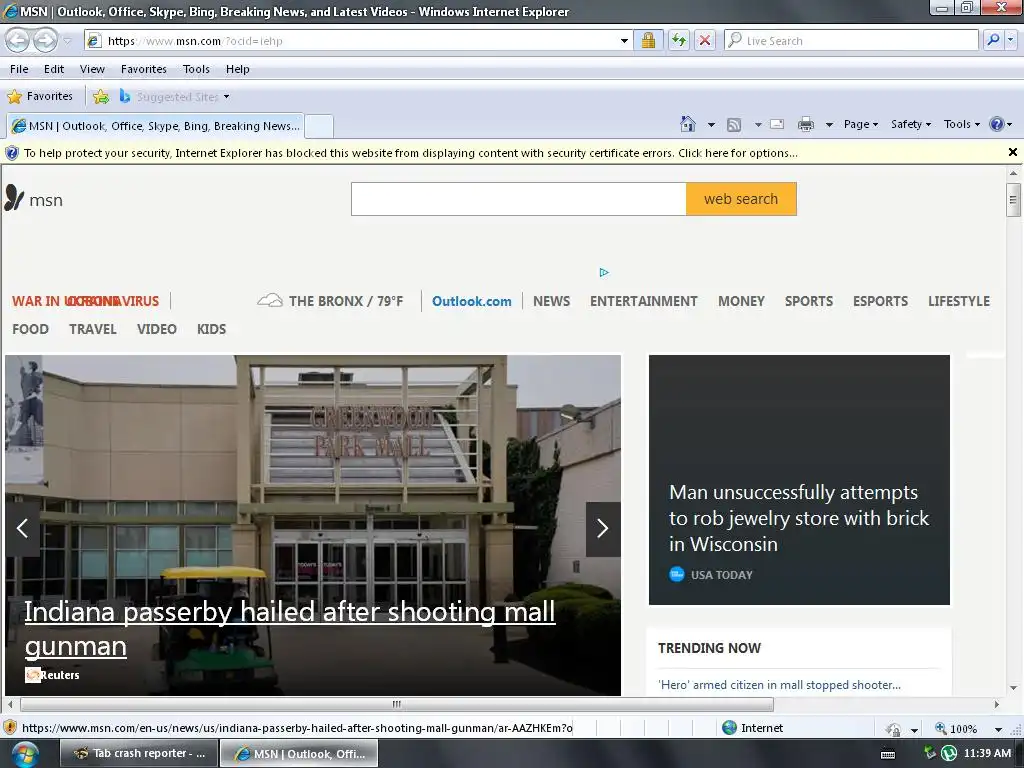Open the Favorites star panel

[x=40, y=97]
